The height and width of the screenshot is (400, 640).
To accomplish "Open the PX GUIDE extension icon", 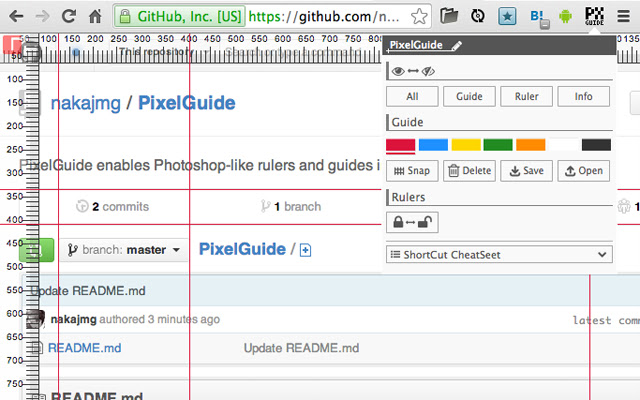I will point(594,16).
